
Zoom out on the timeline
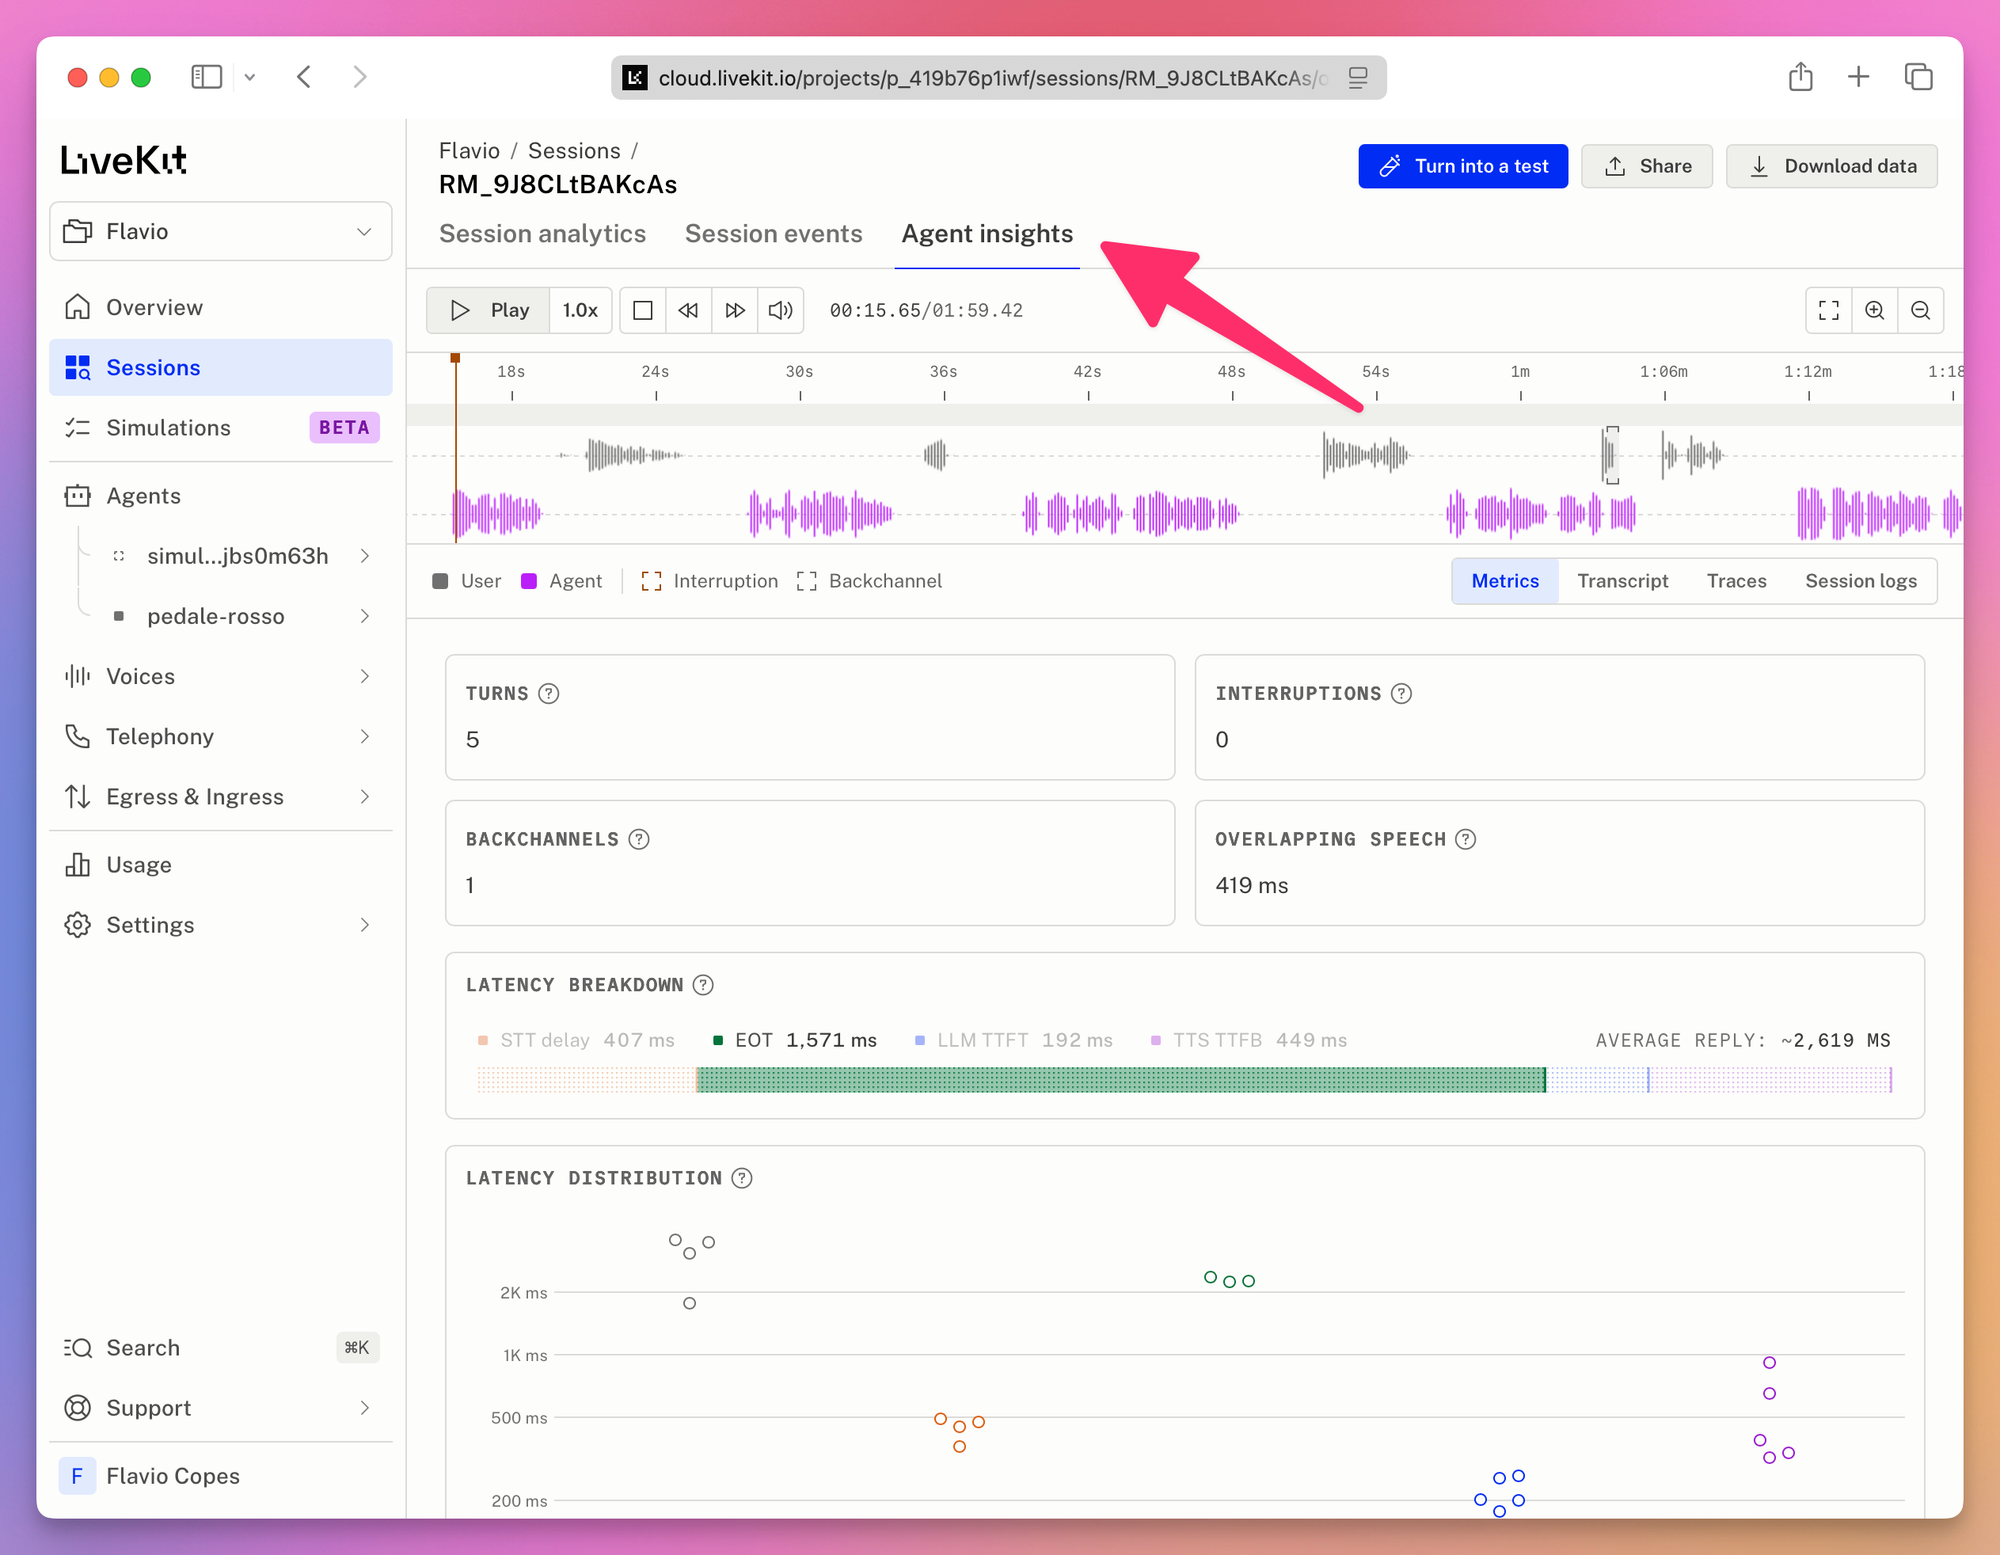(x=1921, y=310)
